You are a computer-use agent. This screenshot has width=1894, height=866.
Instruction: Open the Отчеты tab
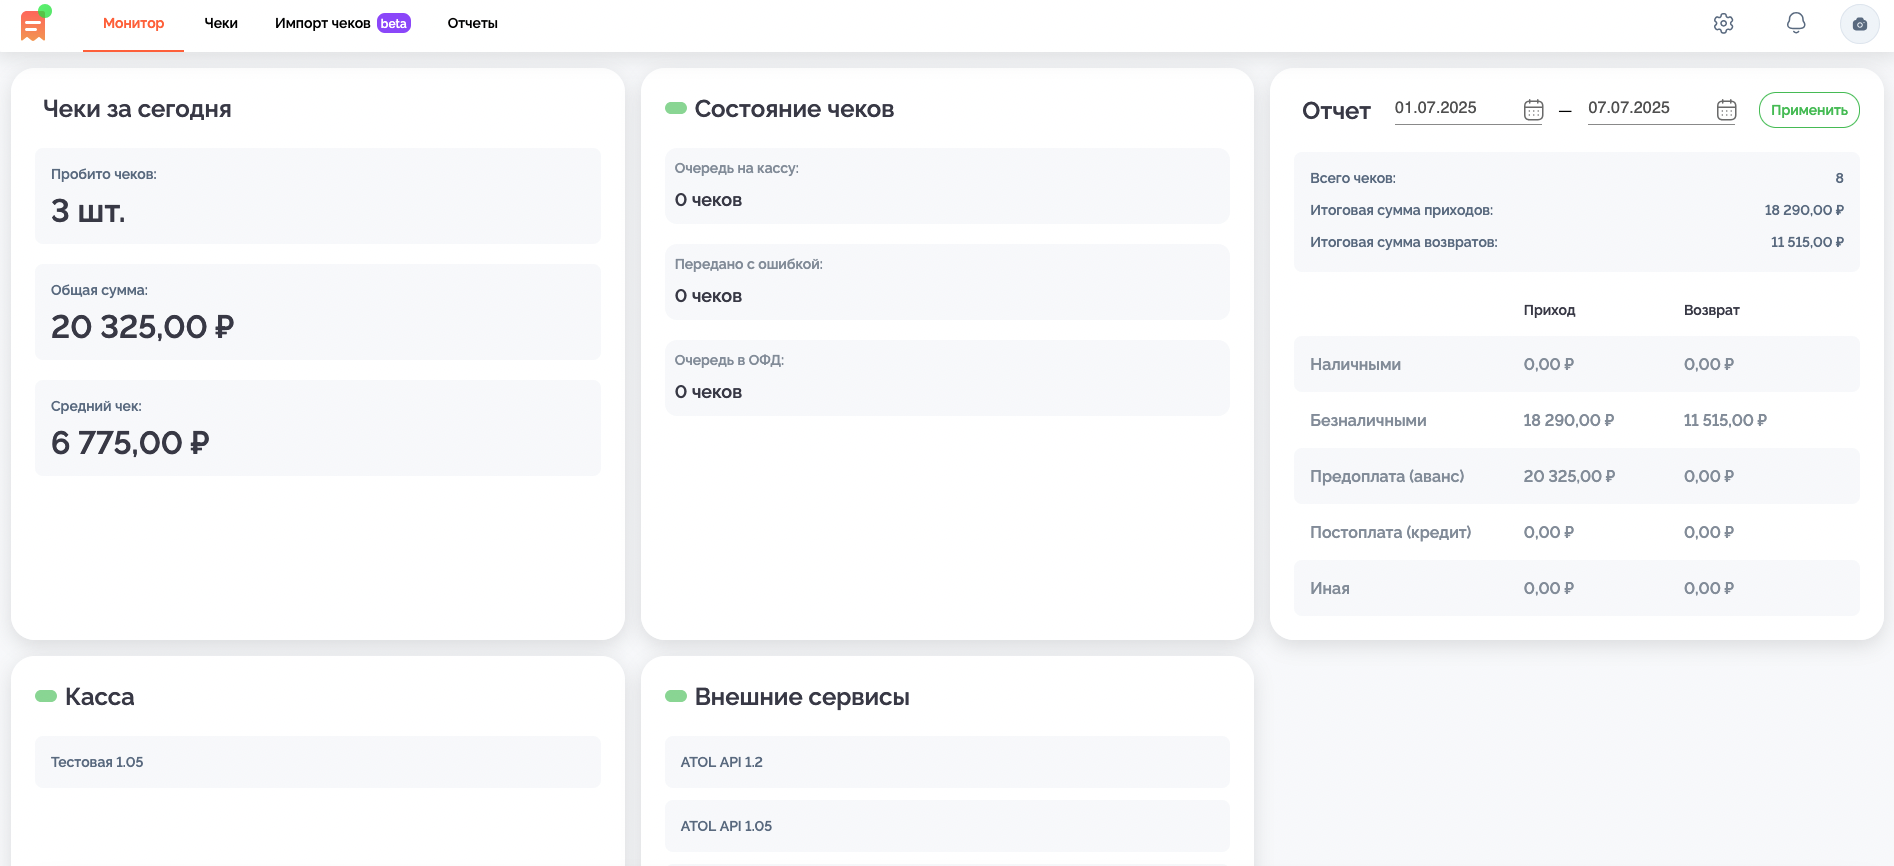tap(472, 23)
